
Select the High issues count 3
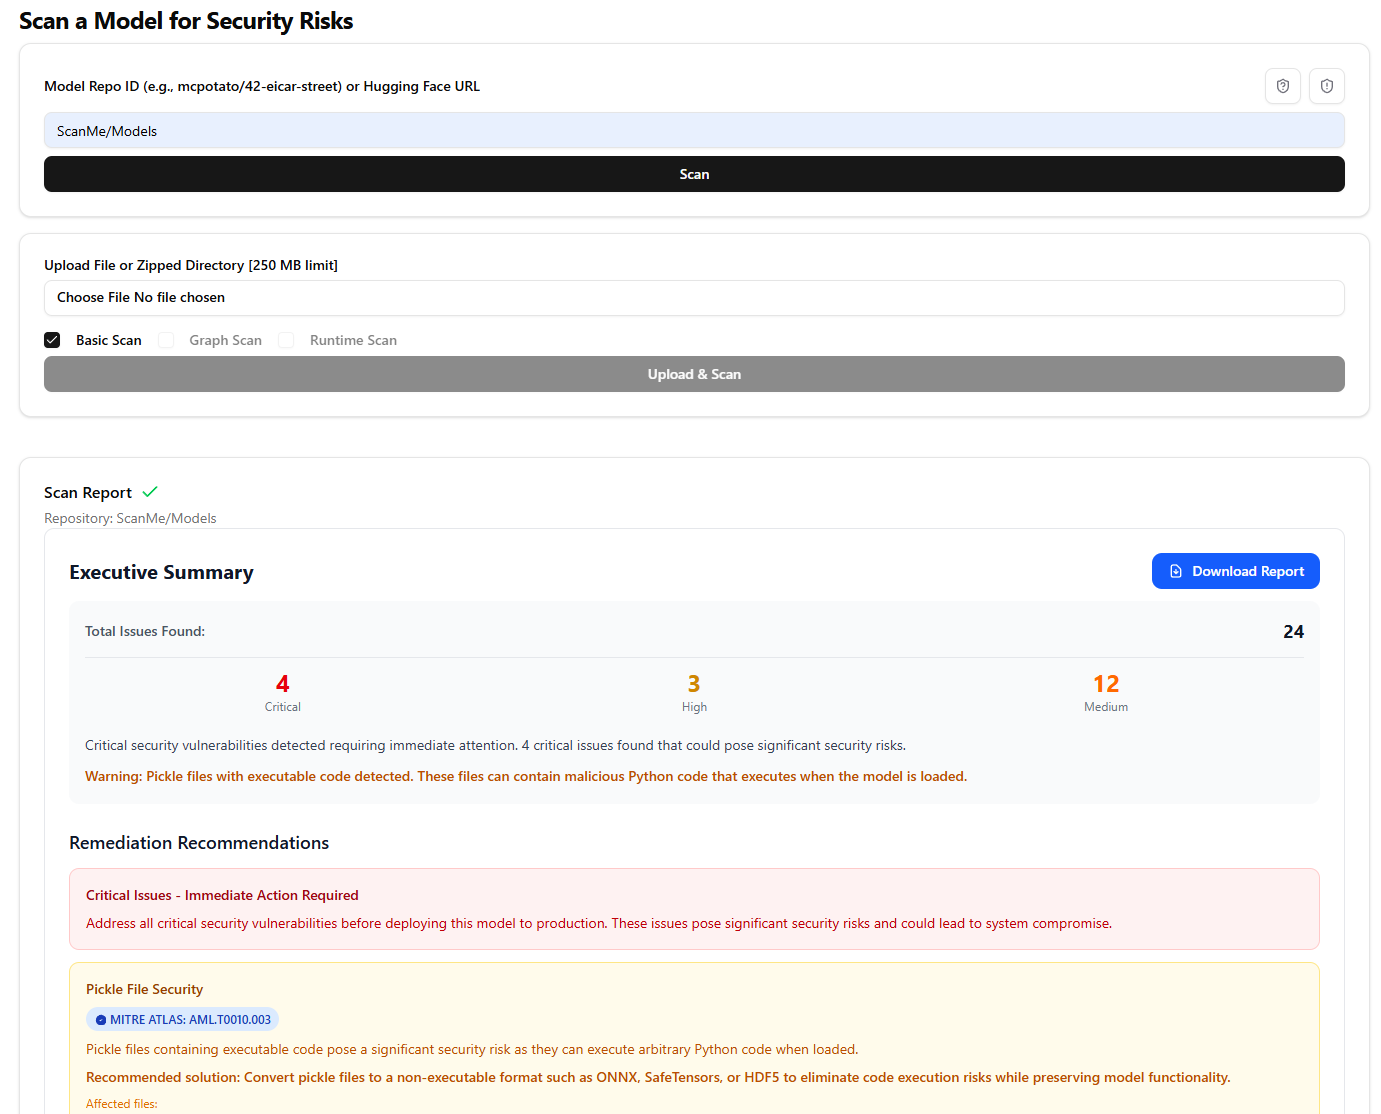[694, 684]
